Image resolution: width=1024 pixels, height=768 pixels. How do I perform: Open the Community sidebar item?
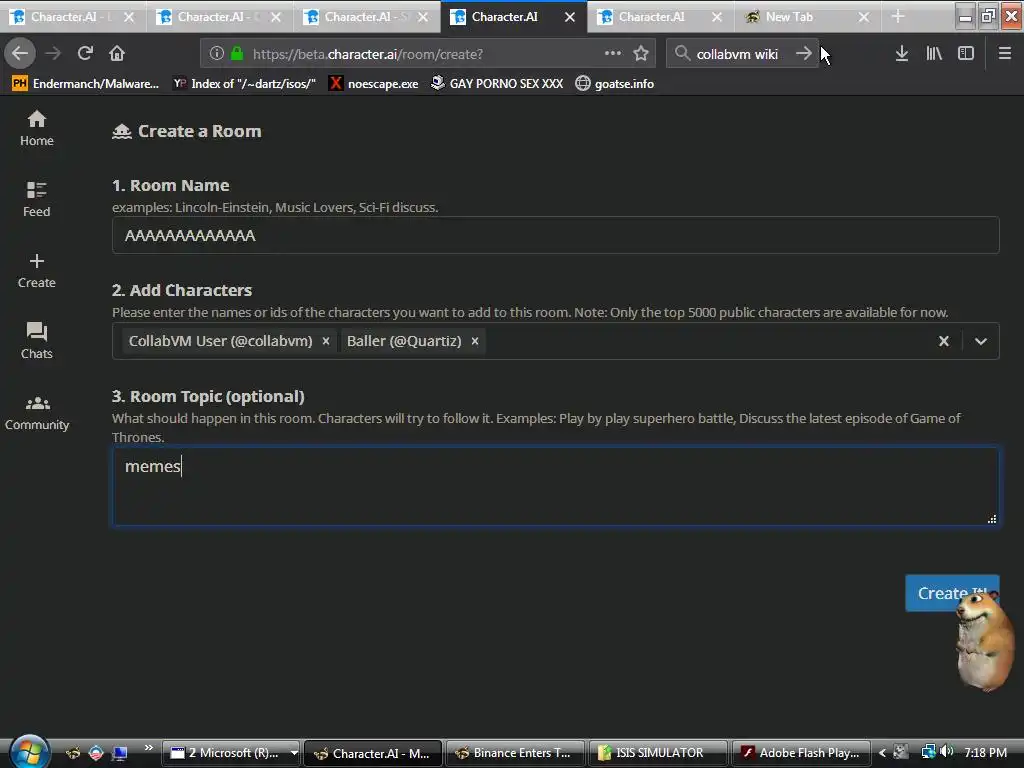click(37, 413)
